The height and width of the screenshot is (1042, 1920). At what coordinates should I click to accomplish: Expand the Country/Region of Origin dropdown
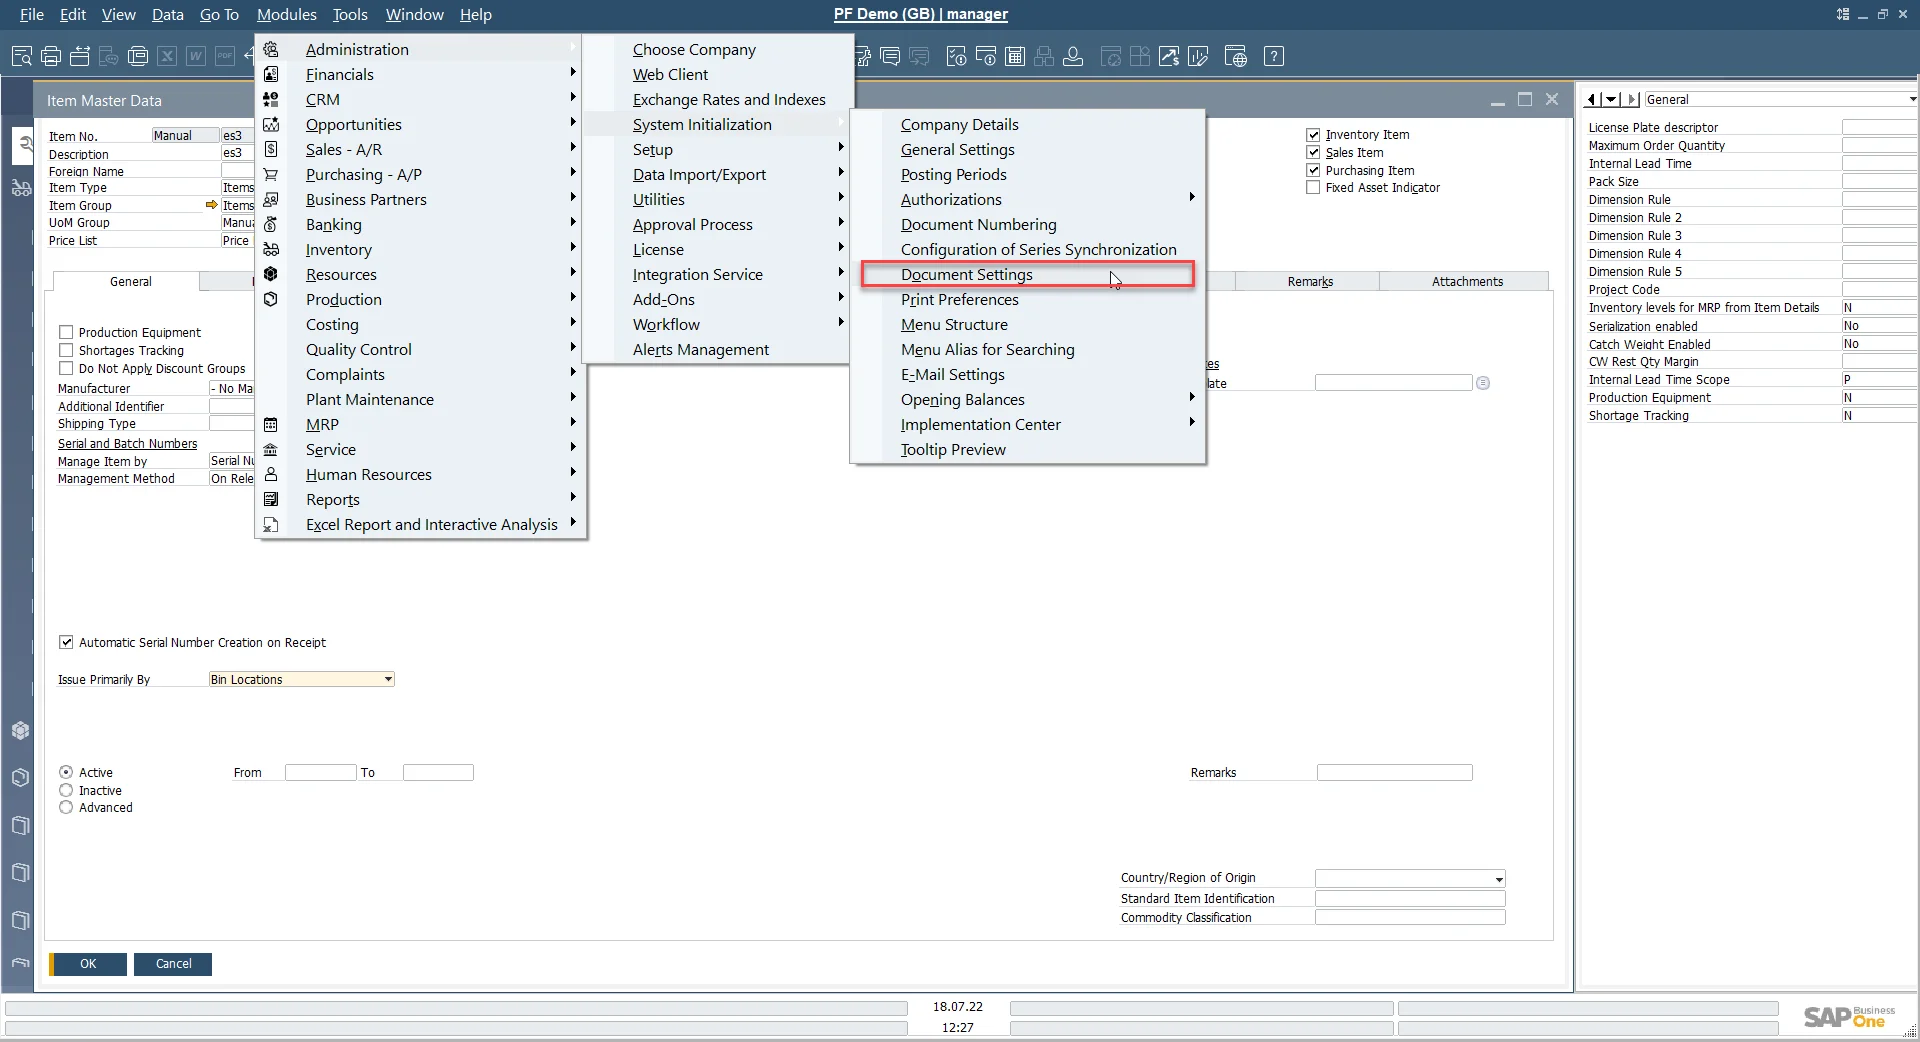1498,879
